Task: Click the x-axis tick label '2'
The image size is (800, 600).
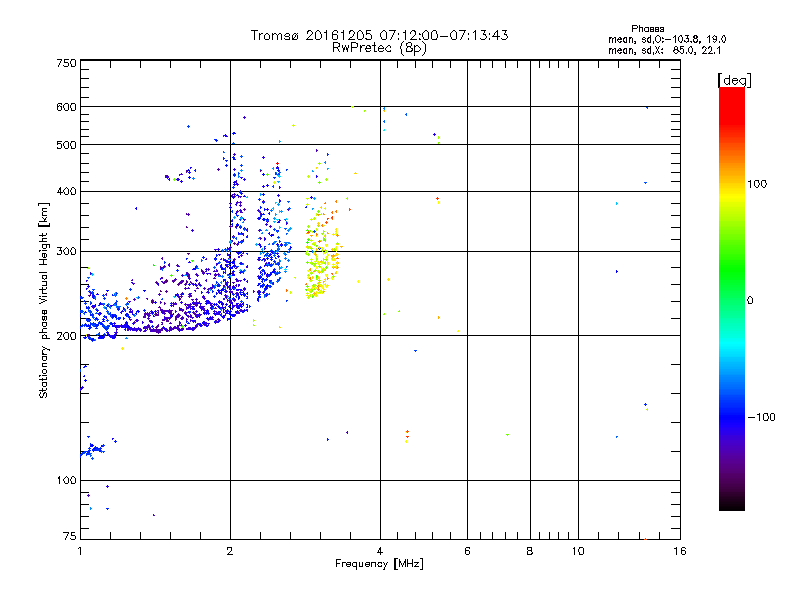Action: [230, 551]
